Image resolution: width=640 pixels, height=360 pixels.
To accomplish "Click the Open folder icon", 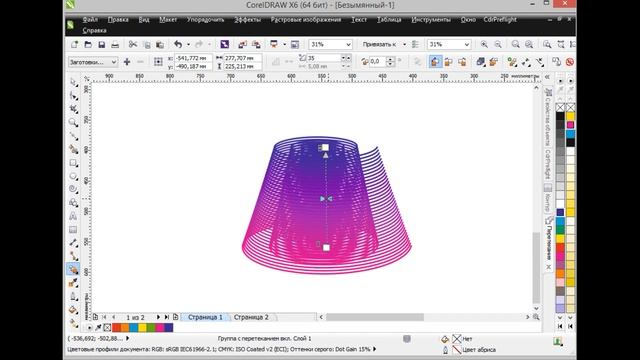I will [x=88, y=44].
